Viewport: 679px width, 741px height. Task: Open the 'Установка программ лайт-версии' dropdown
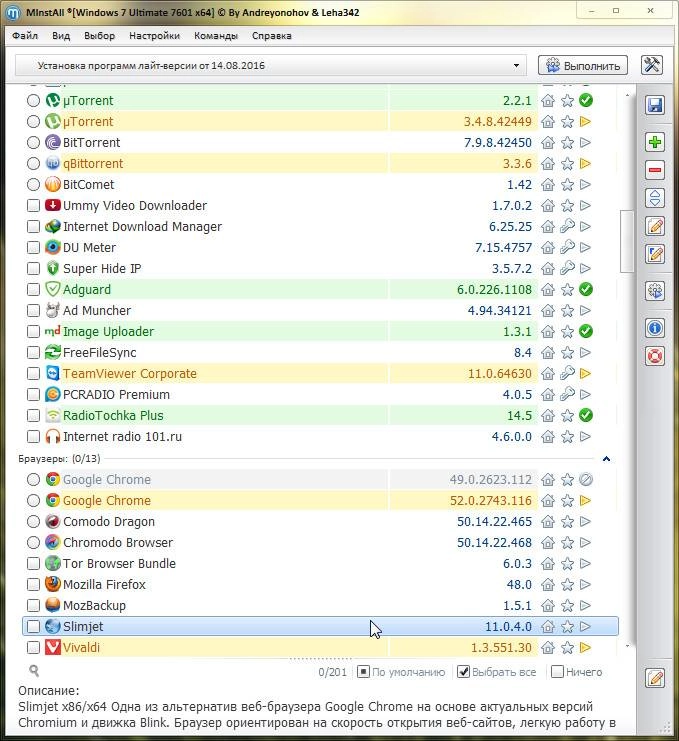[271, 66]
